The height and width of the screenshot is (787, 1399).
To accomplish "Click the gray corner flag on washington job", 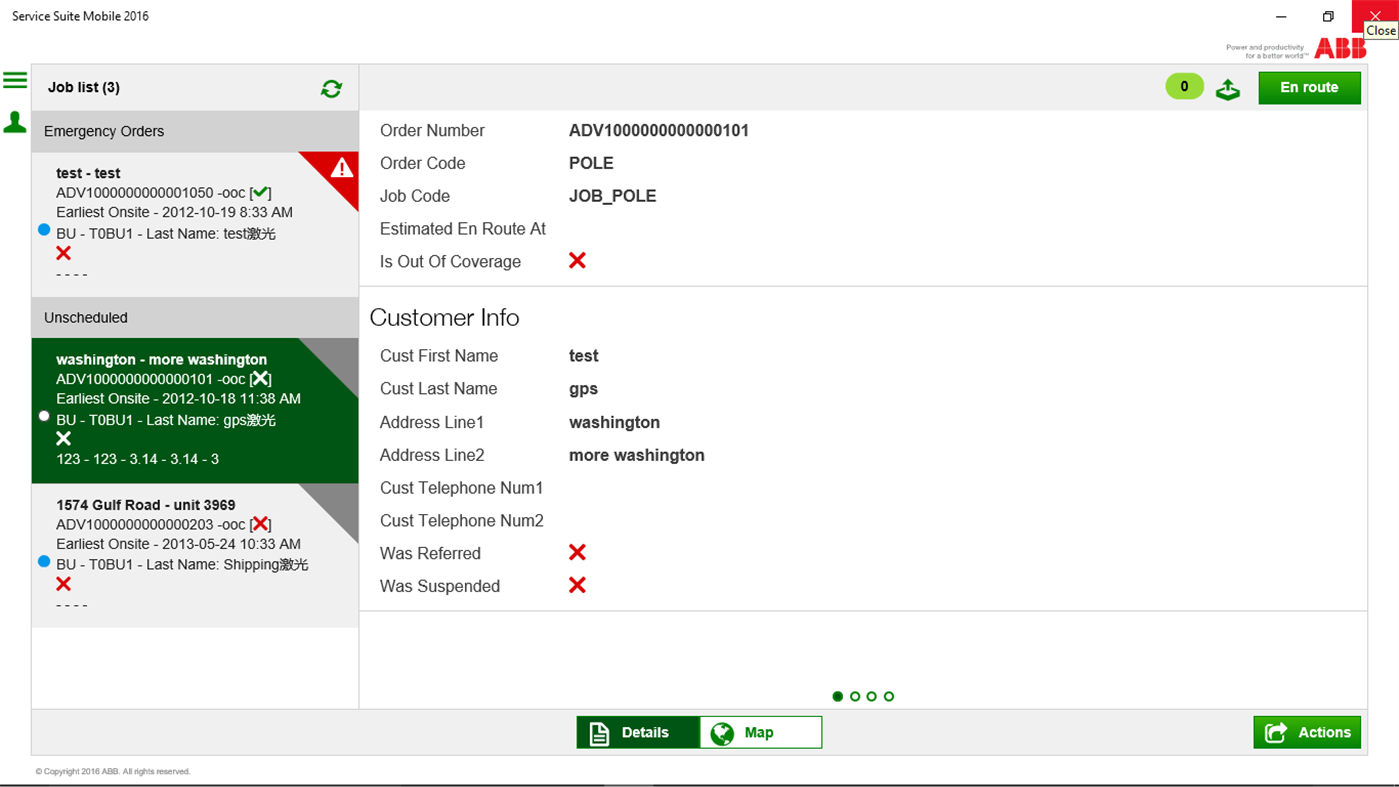I will click(x=338, y=358).
